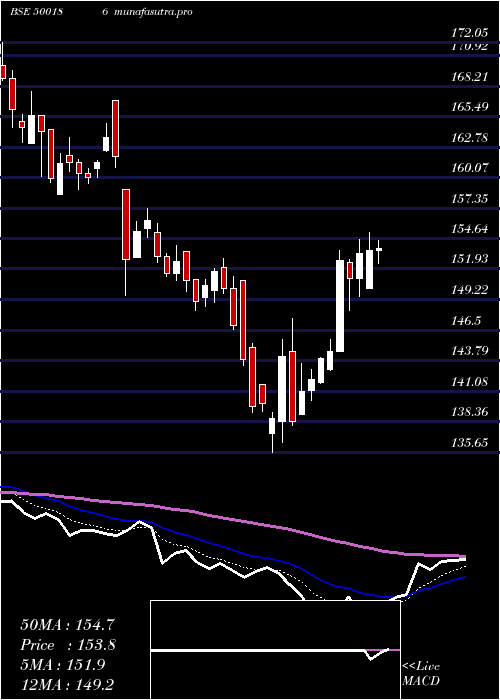Click the 12MA : 149.2 reading
Viewport: 500px width, 700px height.
[x=68, y=684]
